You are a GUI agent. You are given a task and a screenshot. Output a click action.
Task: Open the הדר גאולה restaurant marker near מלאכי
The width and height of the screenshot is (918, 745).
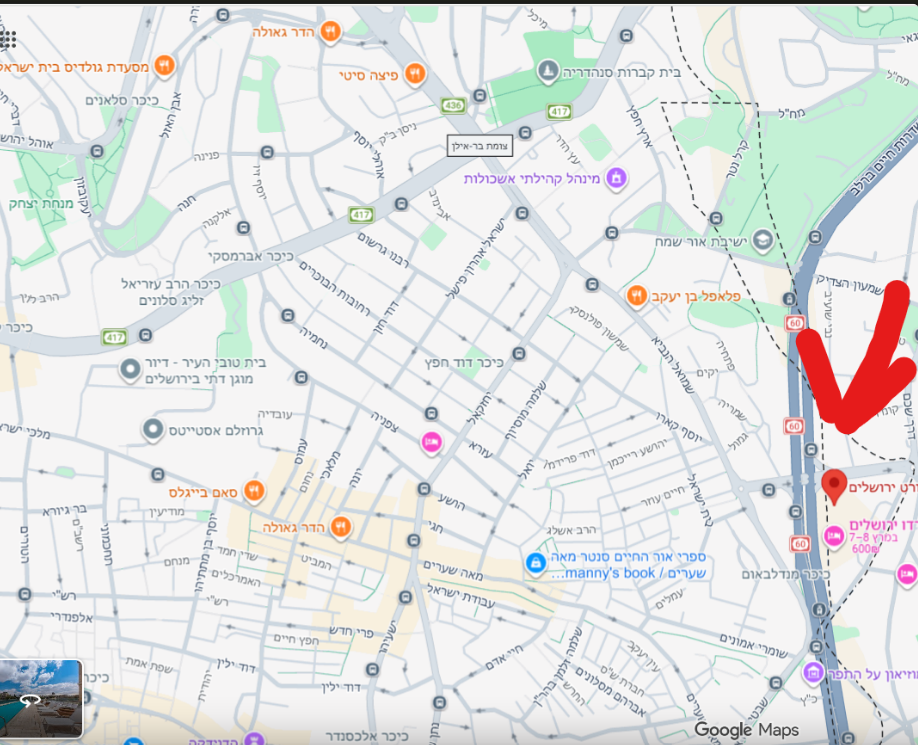(341, 526)
